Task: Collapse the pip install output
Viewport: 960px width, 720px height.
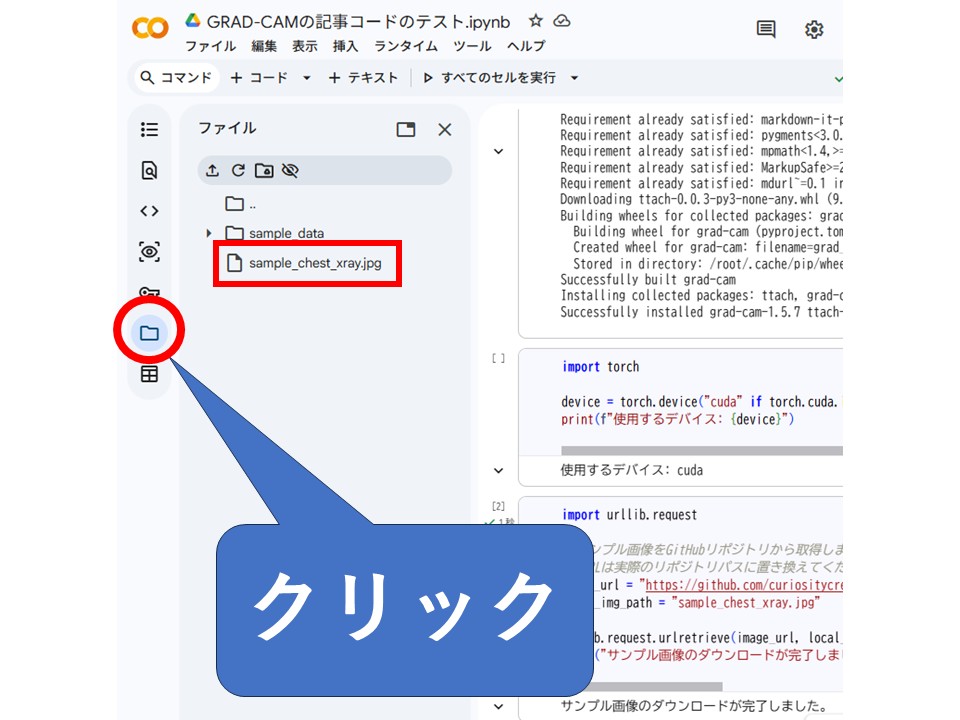Action: pos(499,151)
